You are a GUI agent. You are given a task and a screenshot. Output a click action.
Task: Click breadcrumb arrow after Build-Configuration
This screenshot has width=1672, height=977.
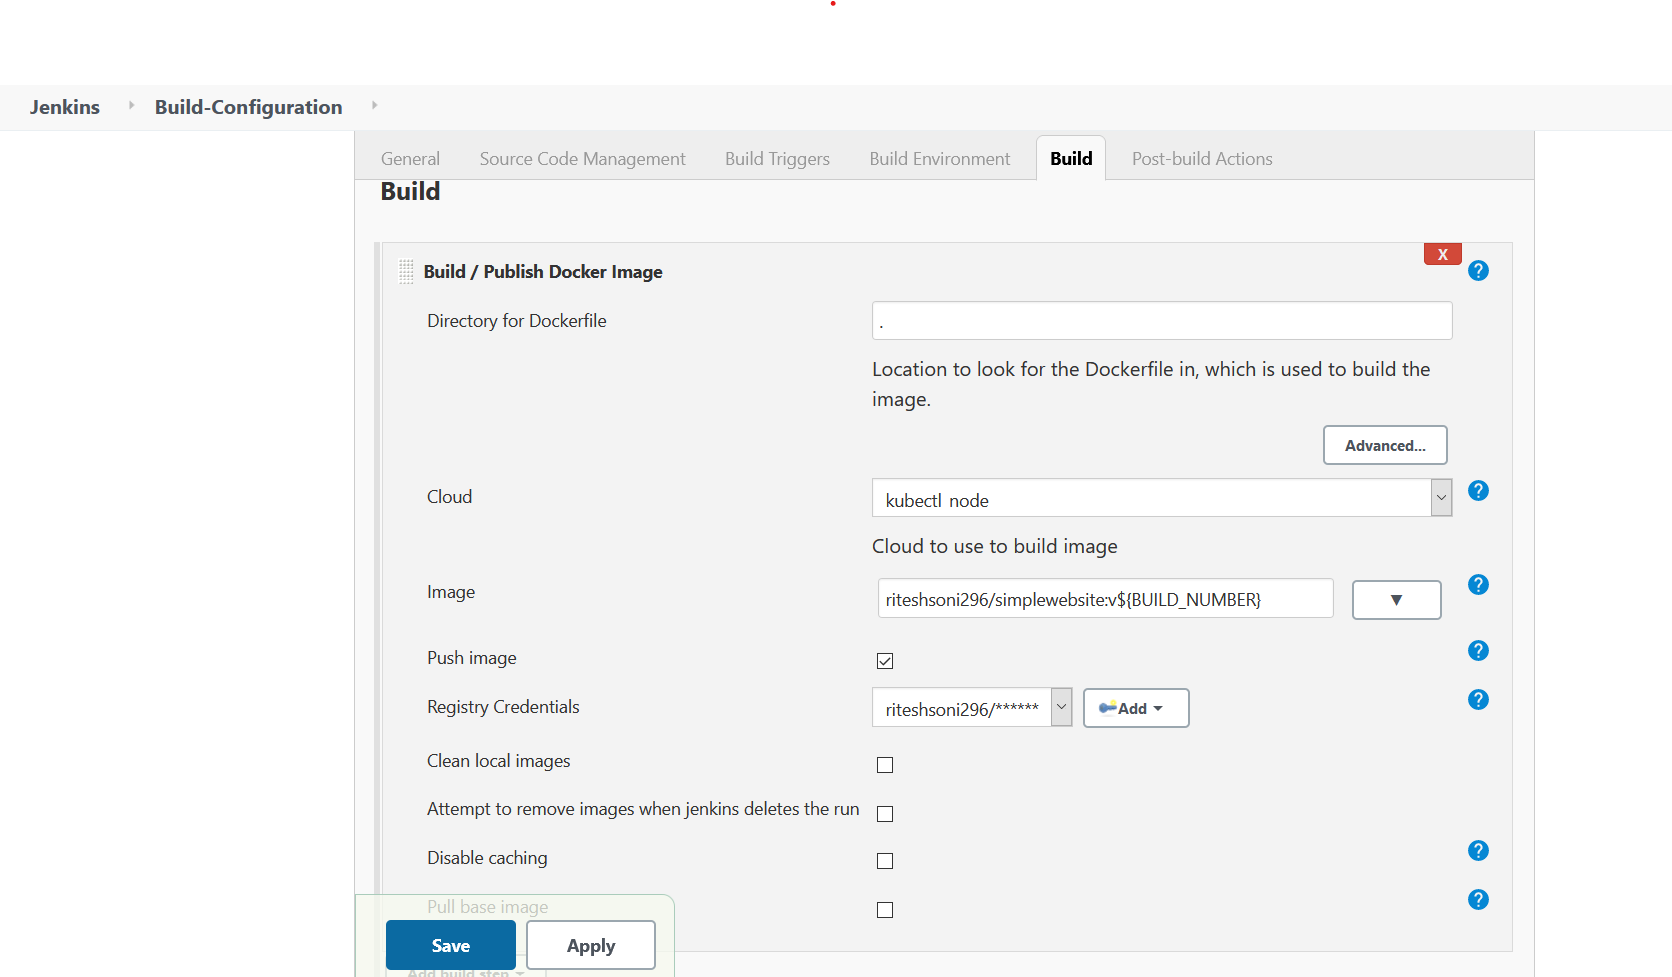pos(374,105)
